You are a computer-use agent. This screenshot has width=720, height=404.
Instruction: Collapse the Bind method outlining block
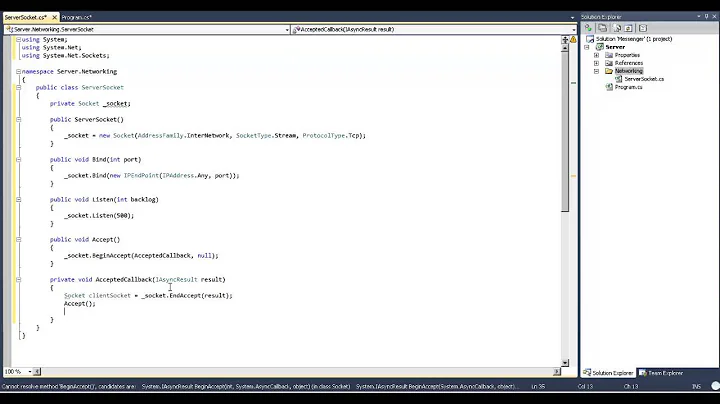tap(18, 159)
